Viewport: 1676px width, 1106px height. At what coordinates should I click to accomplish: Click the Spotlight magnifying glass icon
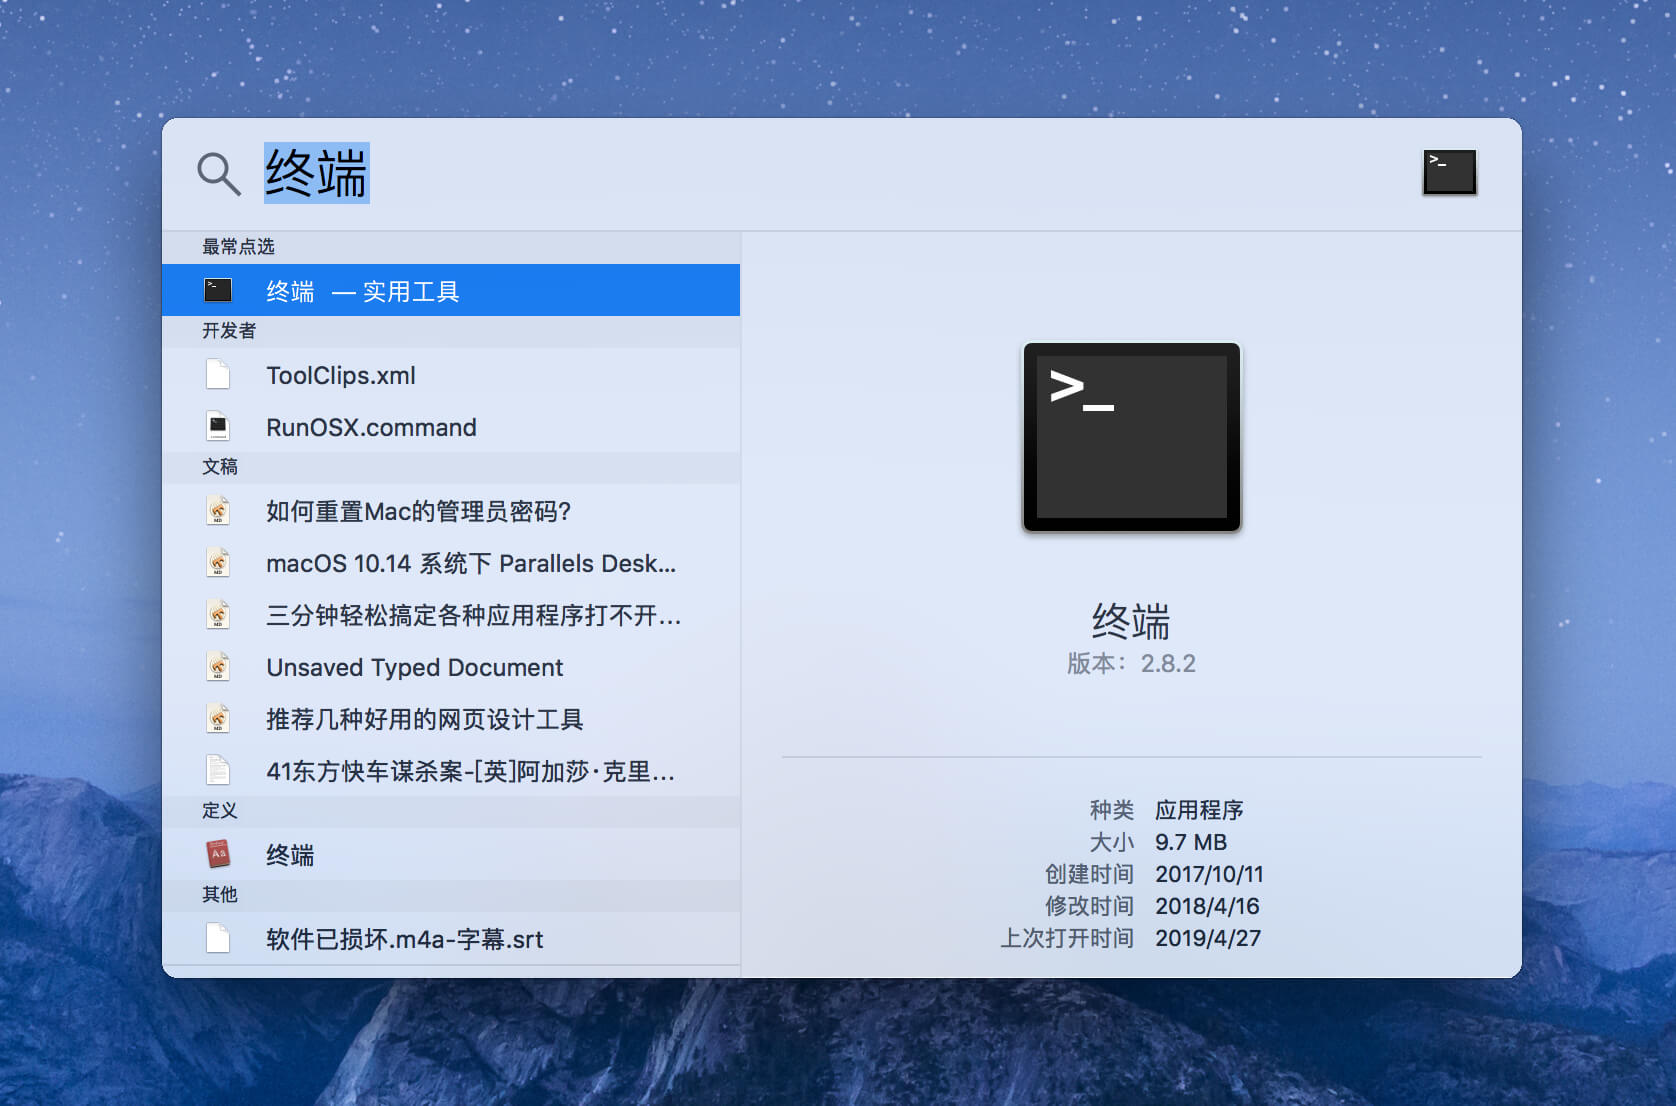219,174
